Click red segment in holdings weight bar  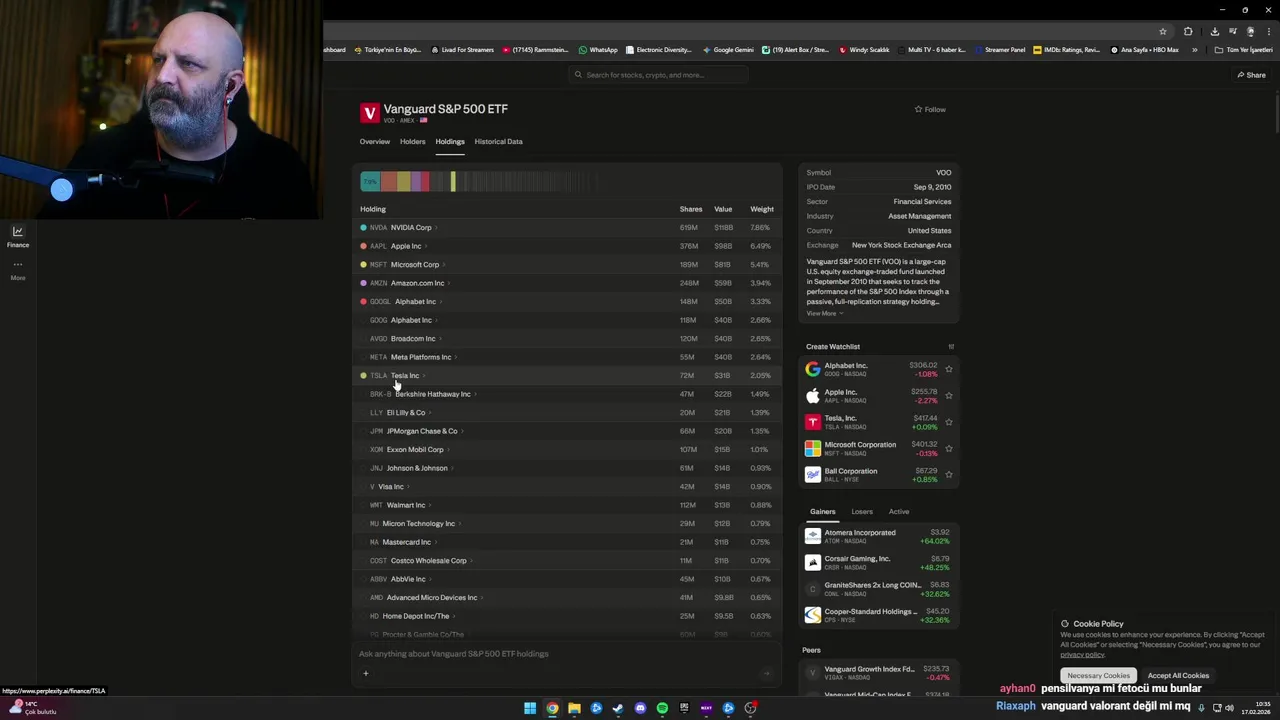425,181
